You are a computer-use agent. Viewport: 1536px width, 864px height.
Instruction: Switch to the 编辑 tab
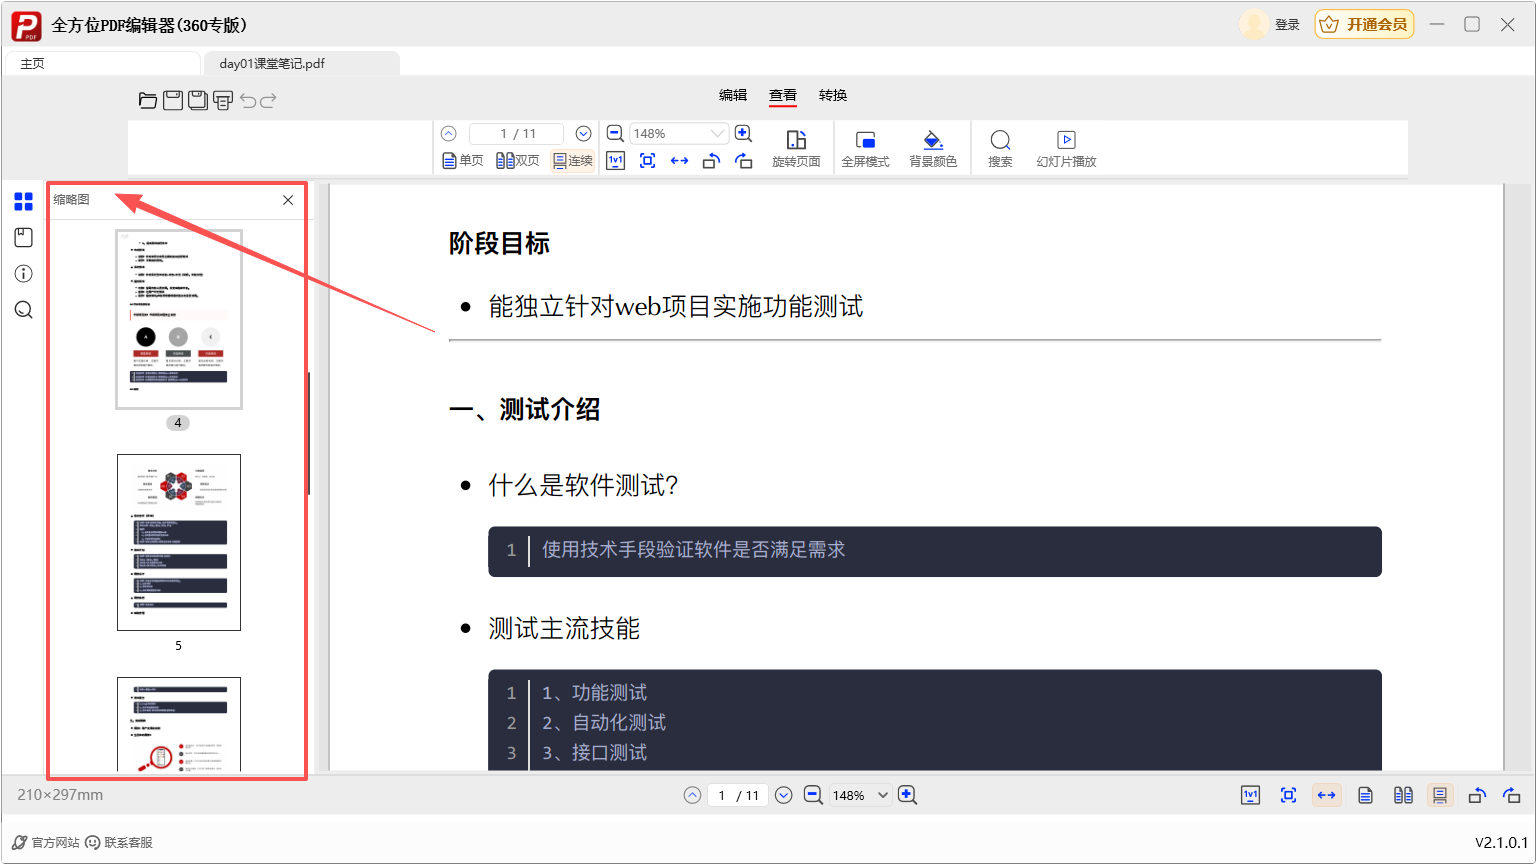coord(733,96)
